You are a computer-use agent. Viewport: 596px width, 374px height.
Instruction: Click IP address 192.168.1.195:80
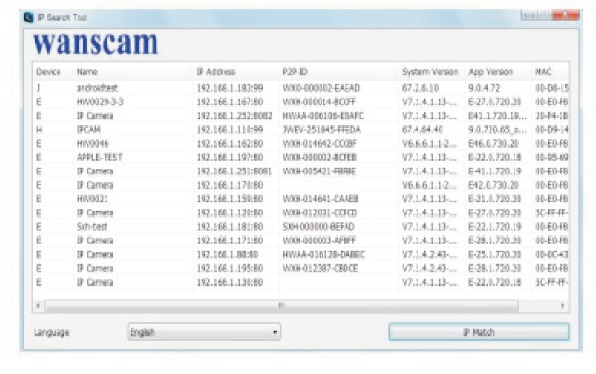coord(230,268)
